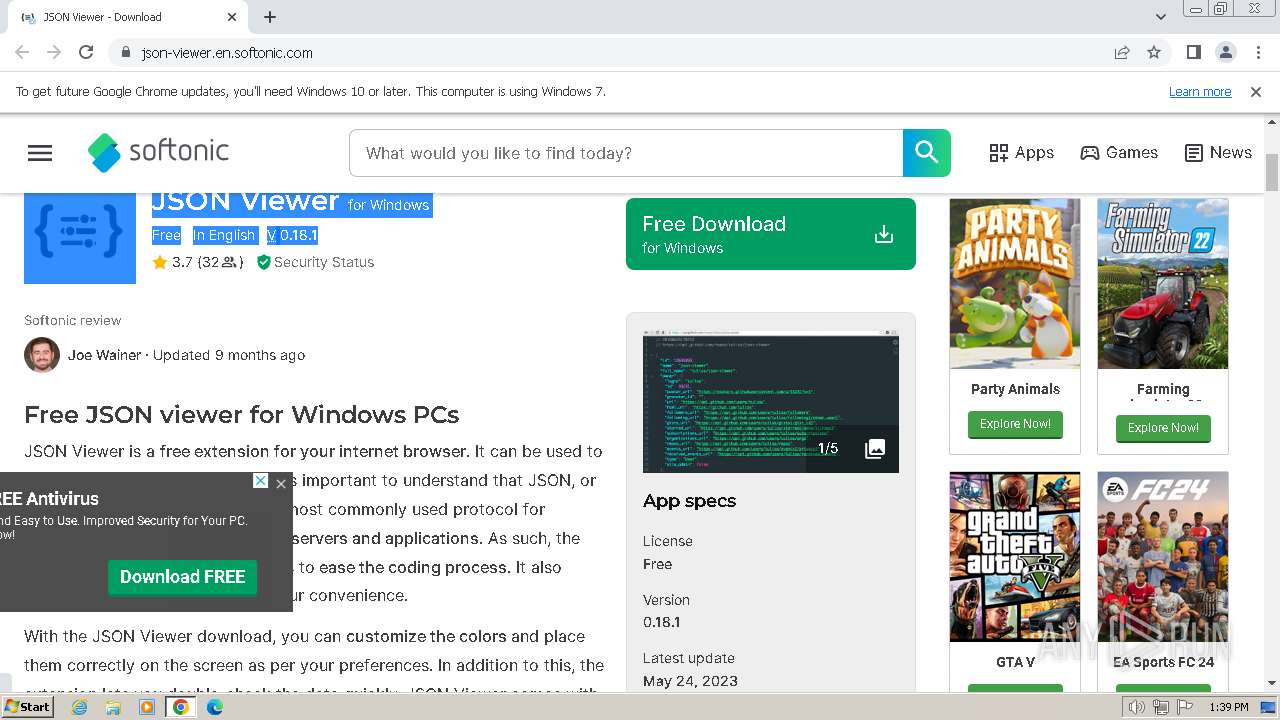
Task: Click the Windows Start button
Action: tap(28, 707)
